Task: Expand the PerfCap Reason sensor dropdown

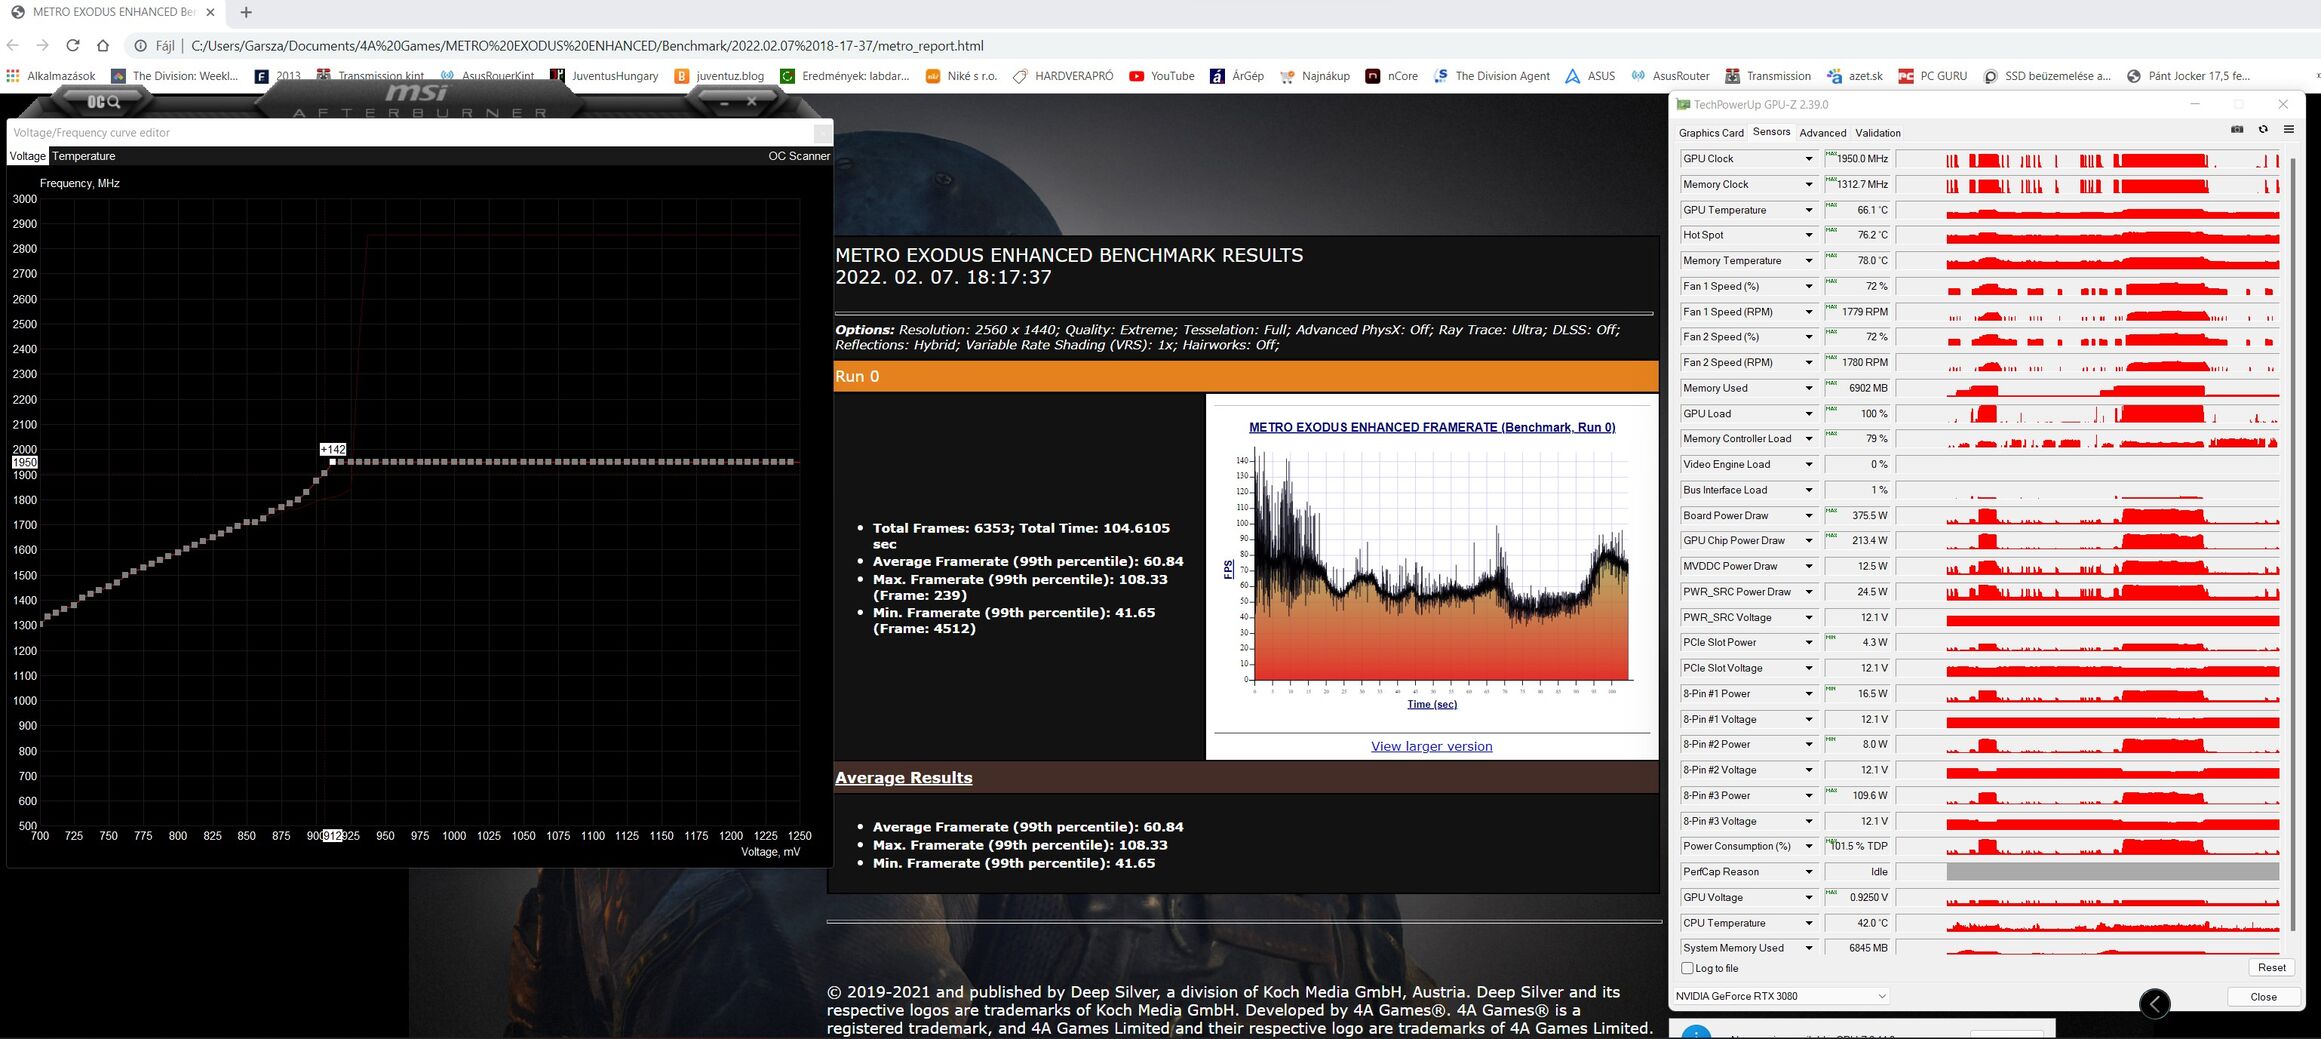Action: click(1808, 872)
